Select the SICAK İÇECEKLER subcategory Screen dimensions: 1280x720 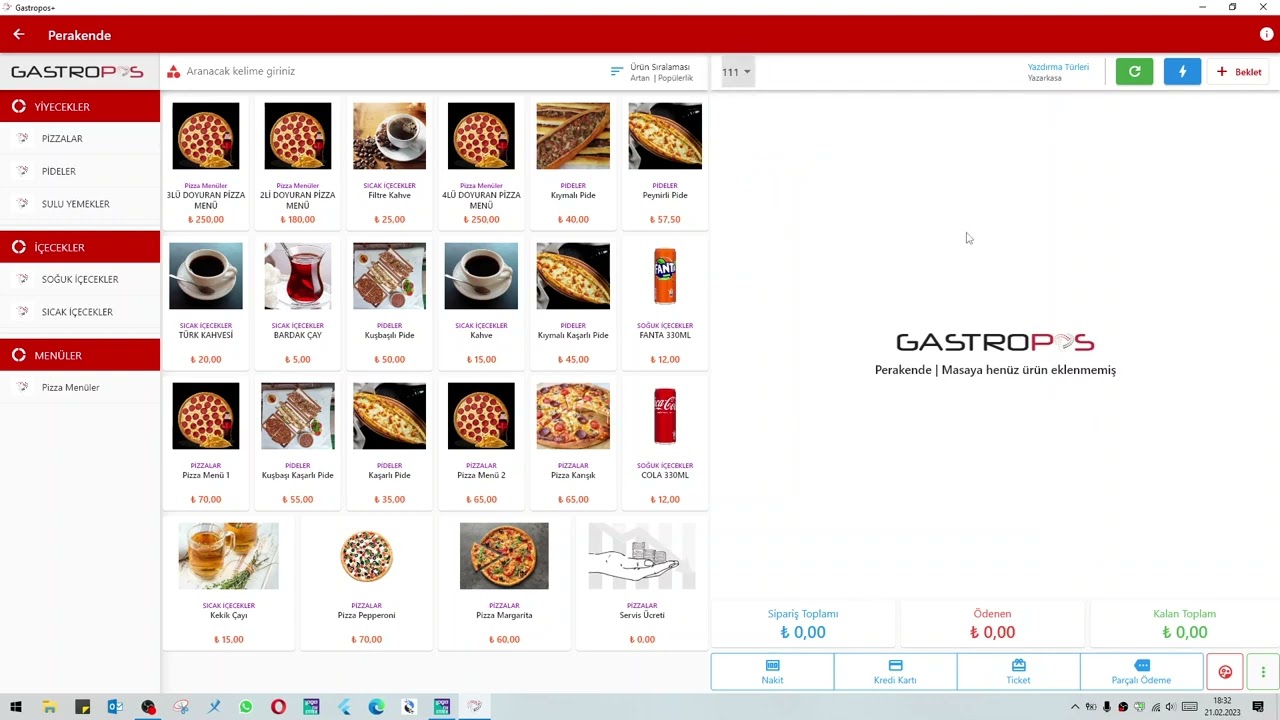pos(80,312)
